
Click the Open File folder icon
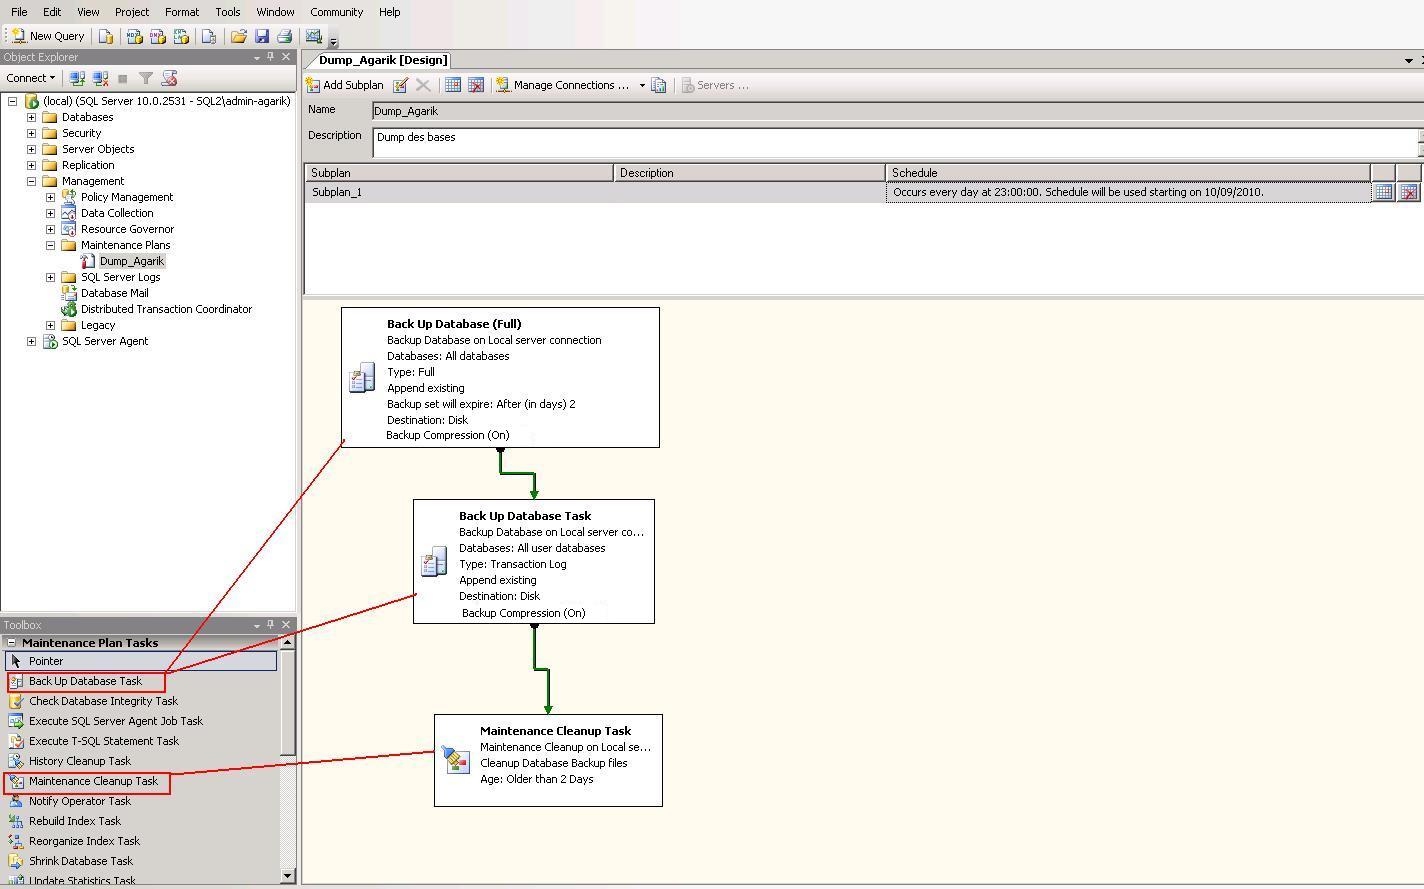pos(238,36)
